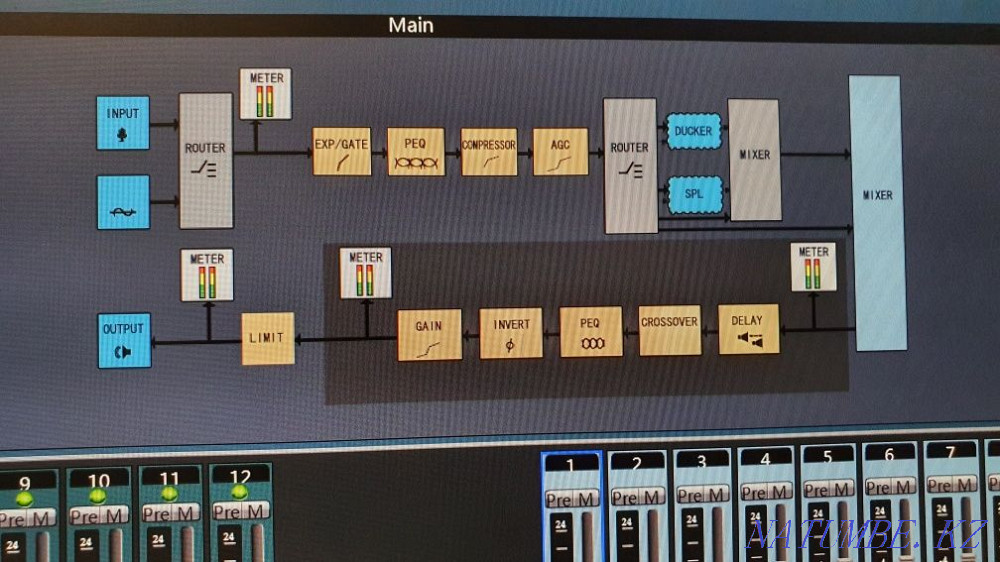Click the channel 1 fader
The height and width of the screenshot is (562, 1000).
pyautogui.click(x=588, y=535)
